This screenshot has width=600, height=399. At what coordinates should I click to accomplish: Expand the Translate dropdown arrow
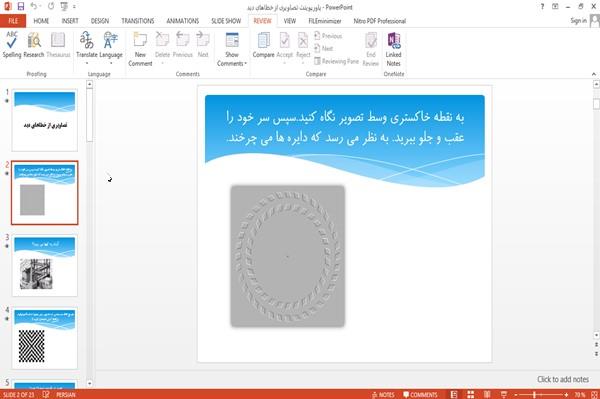tap(86, 63)
